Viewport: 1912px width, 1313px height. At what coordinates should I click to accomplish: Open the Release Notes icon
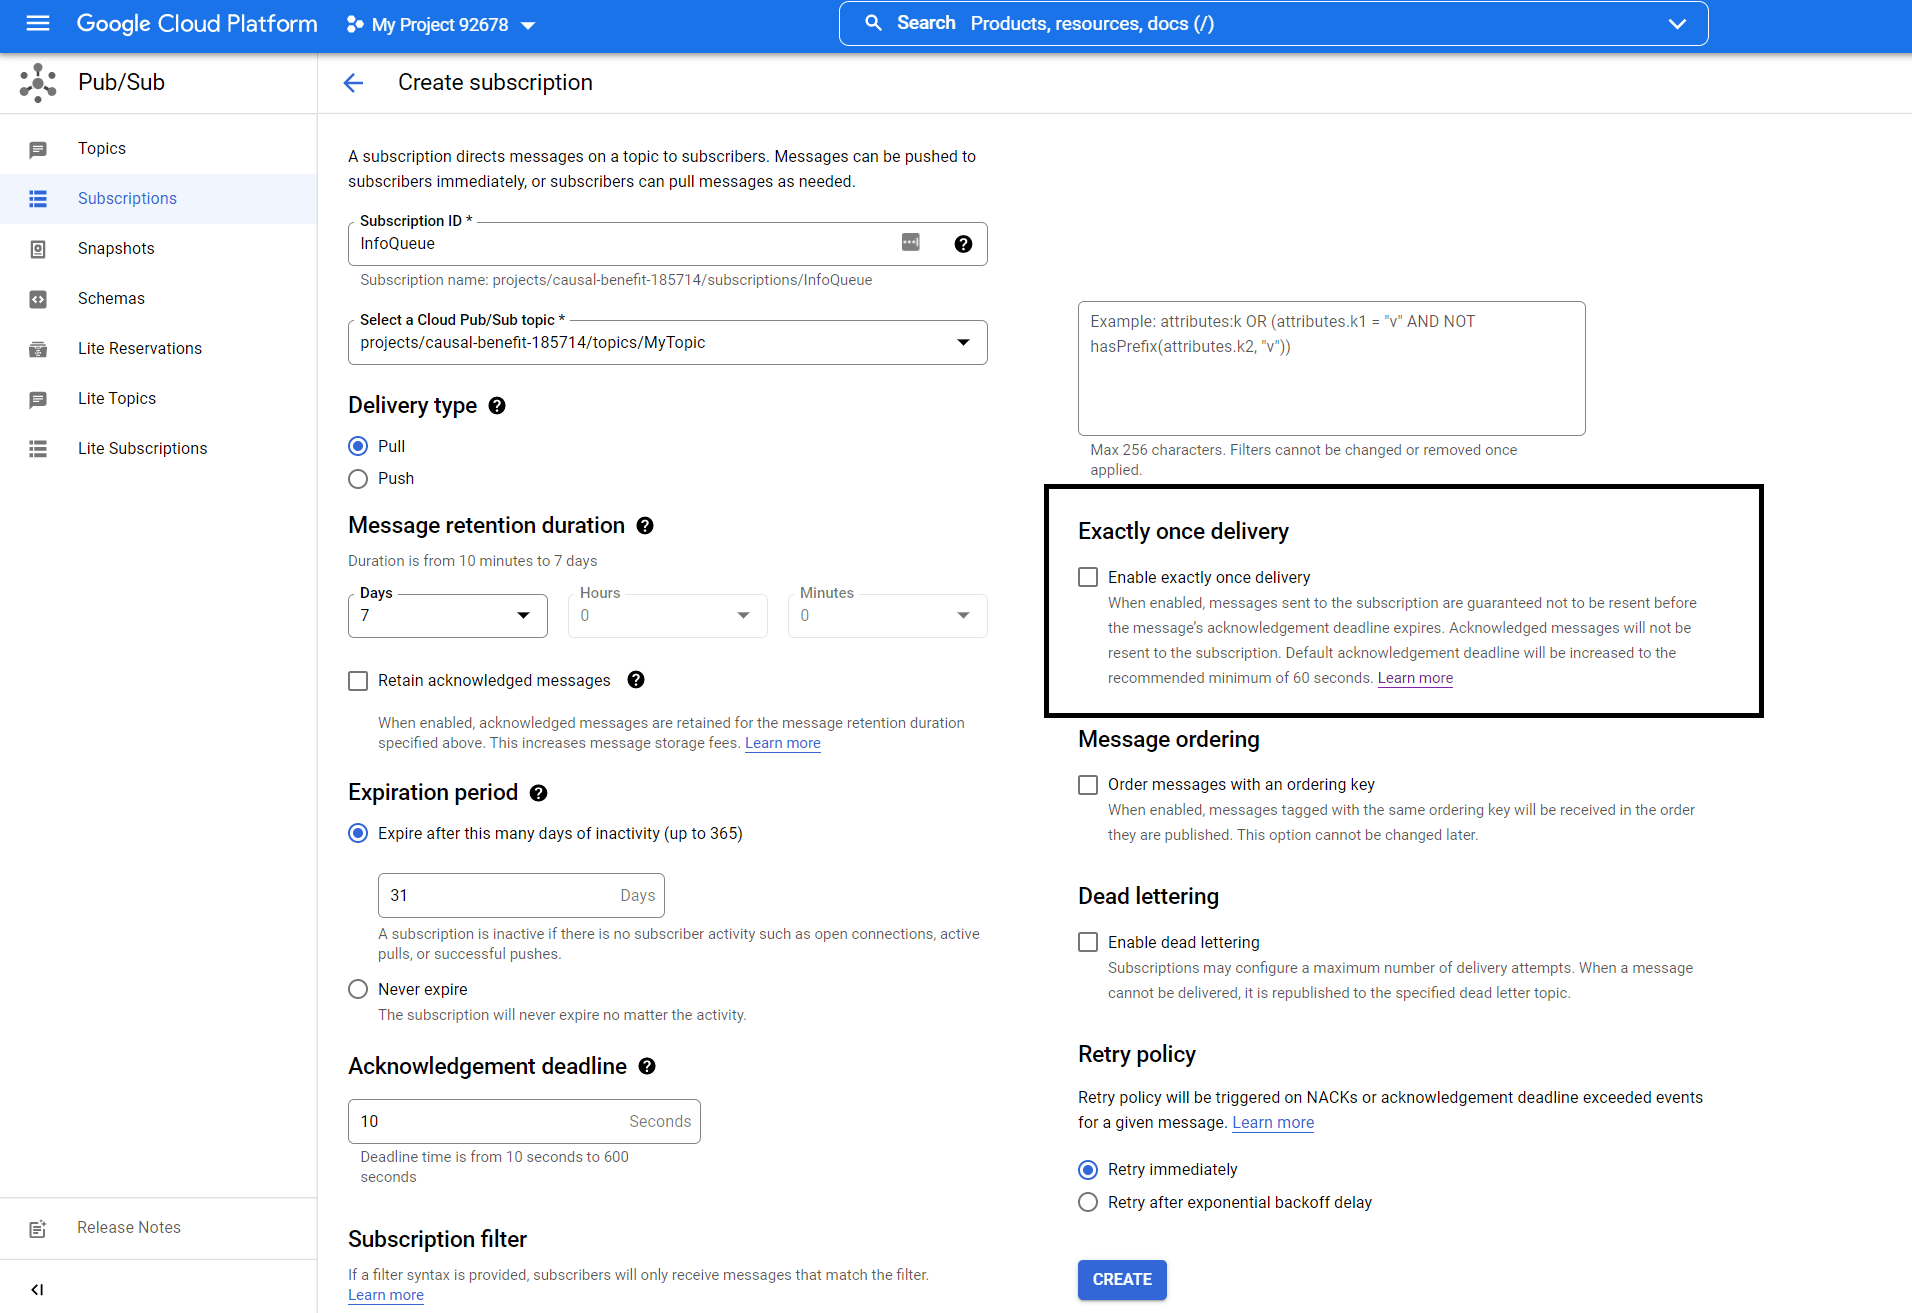[38, 1228]
